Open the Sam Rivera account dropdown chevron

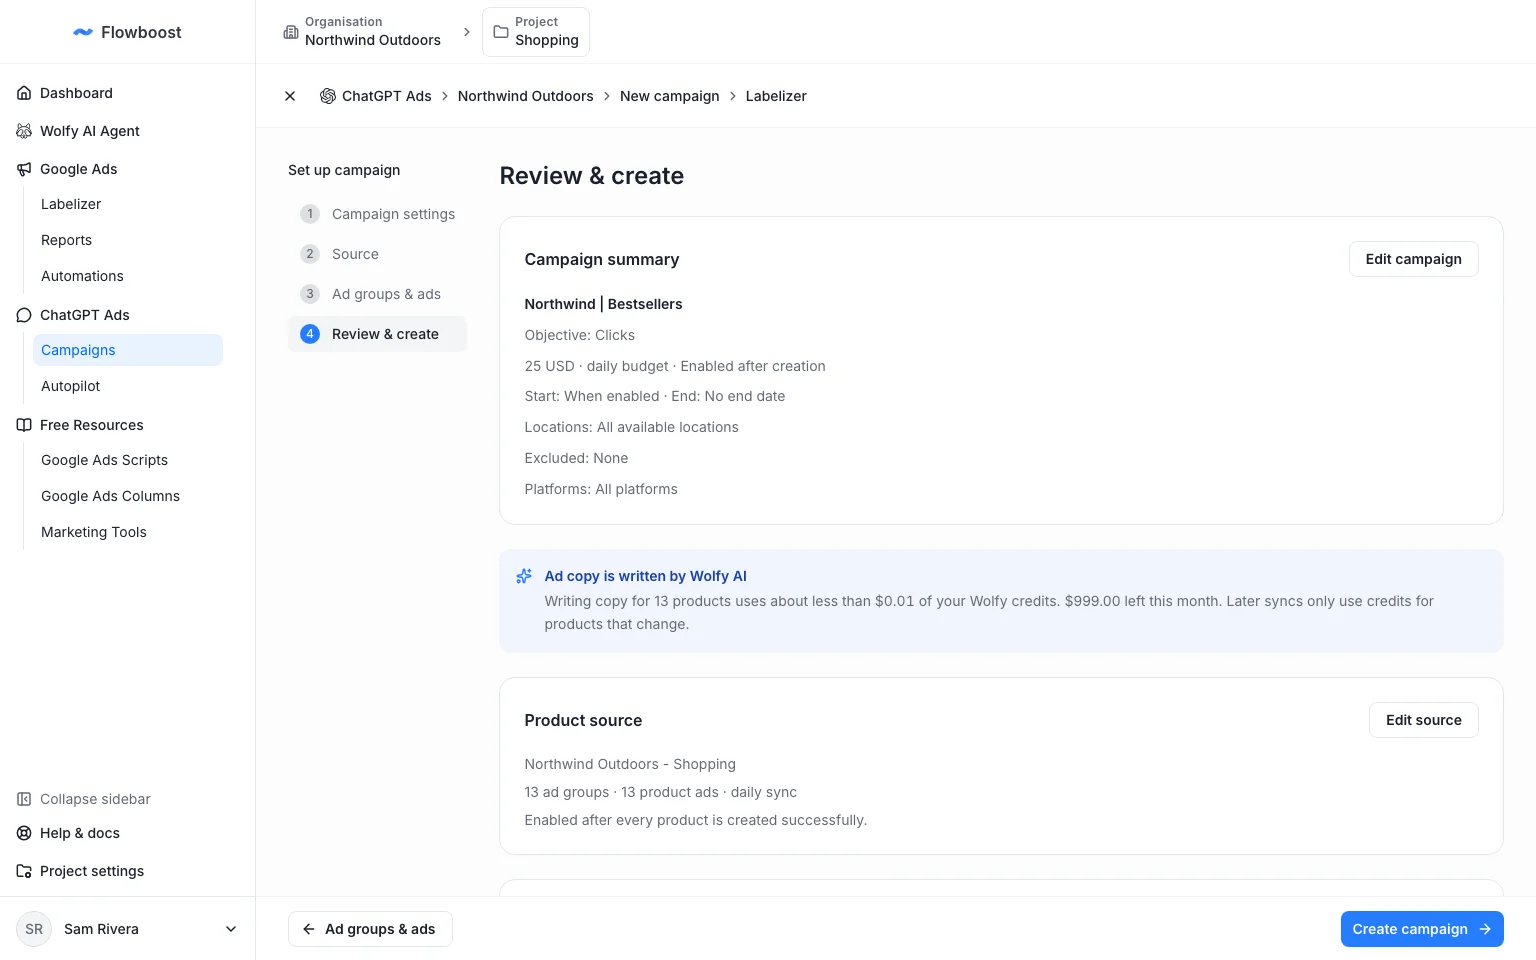click(x=231, y=929)
